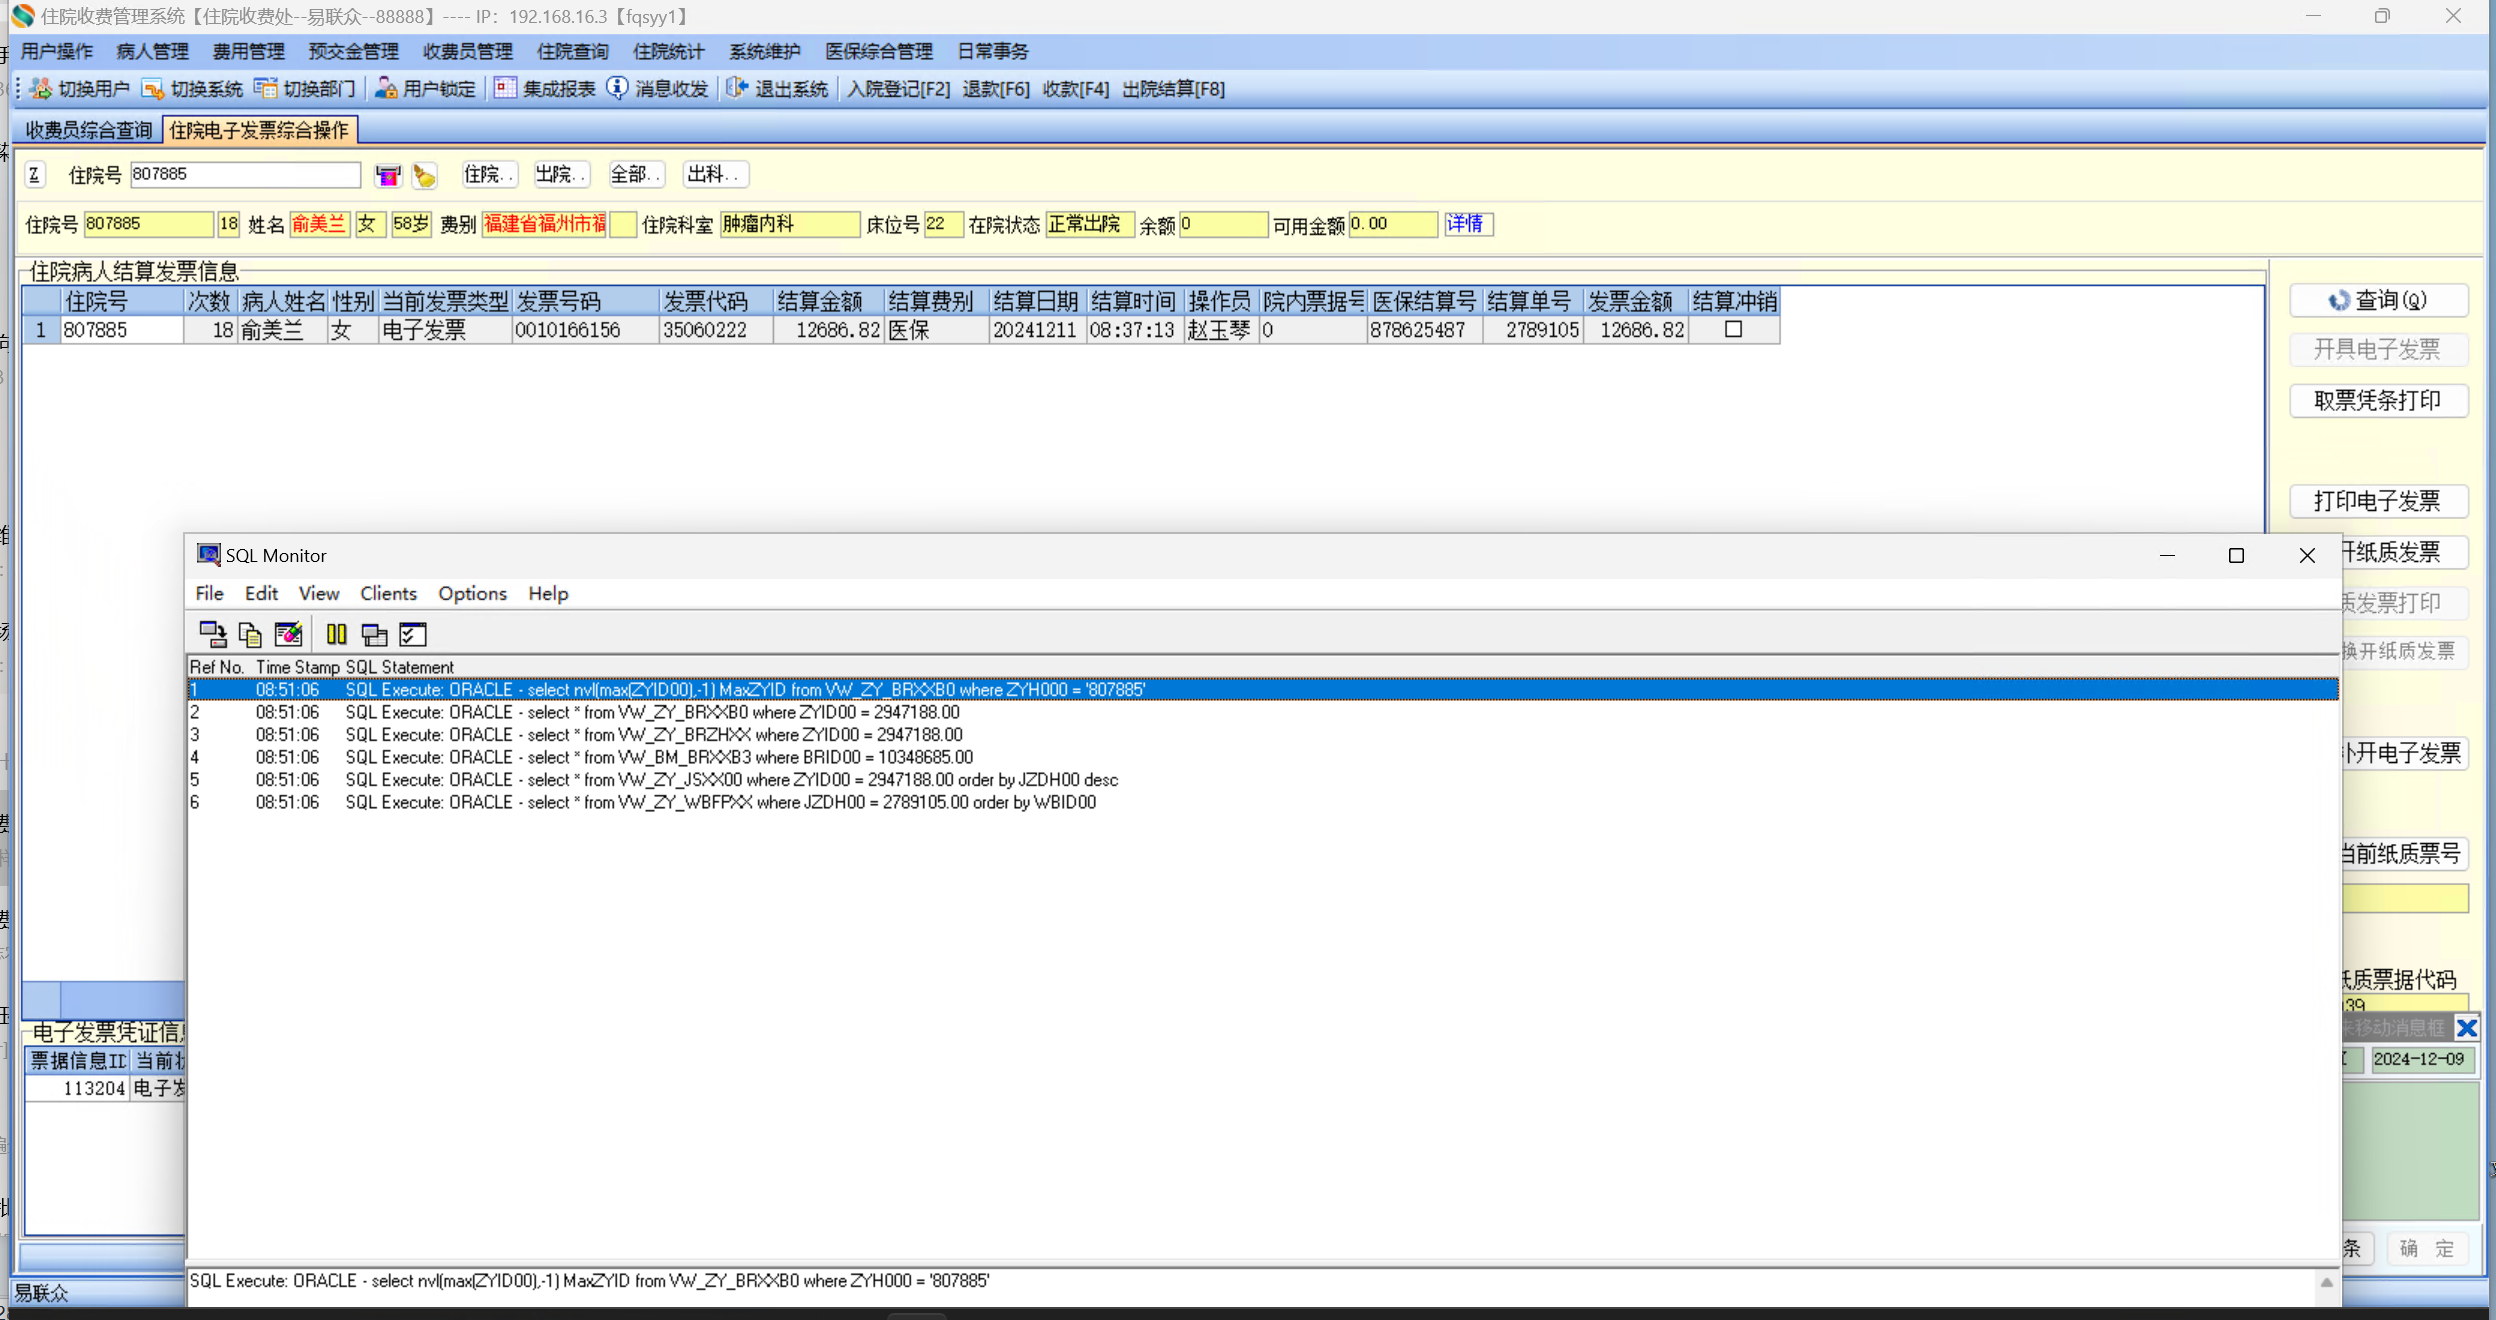Click the trace options checklist icon
This screenshot has width=2496, height=1320.
pos(412,634)
